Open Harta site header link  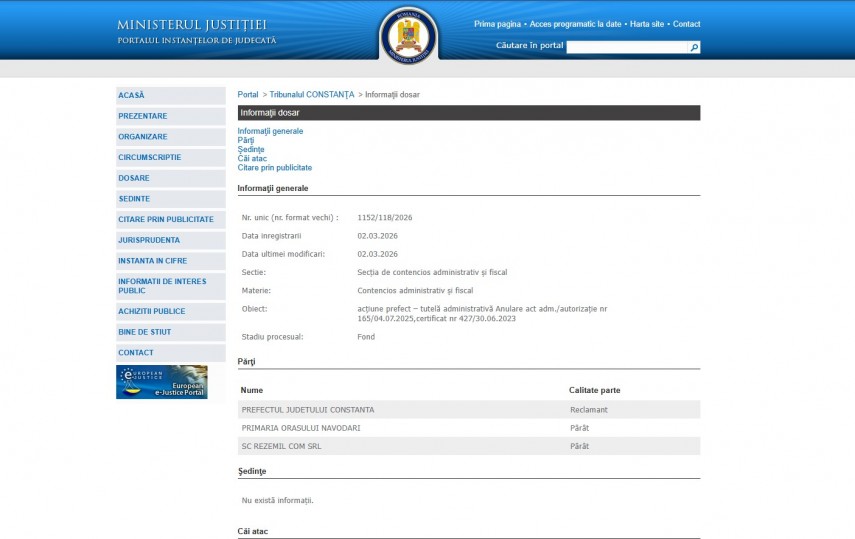[647, 24]
